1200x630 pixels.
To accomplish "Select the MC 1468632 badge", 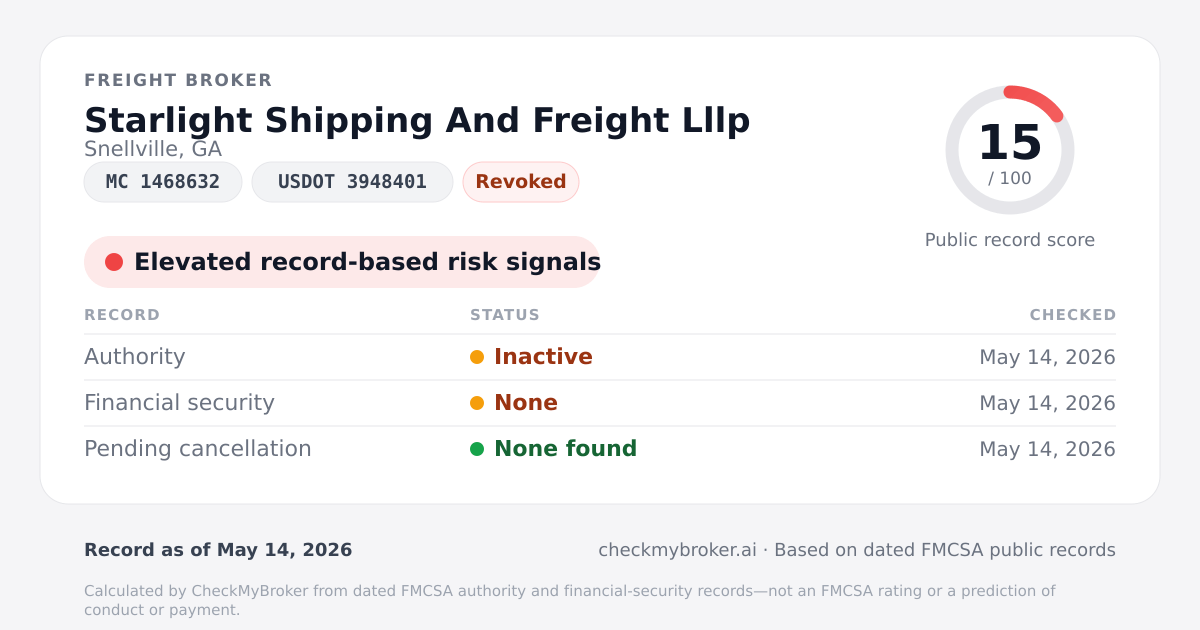I will [x=163, y=182].
